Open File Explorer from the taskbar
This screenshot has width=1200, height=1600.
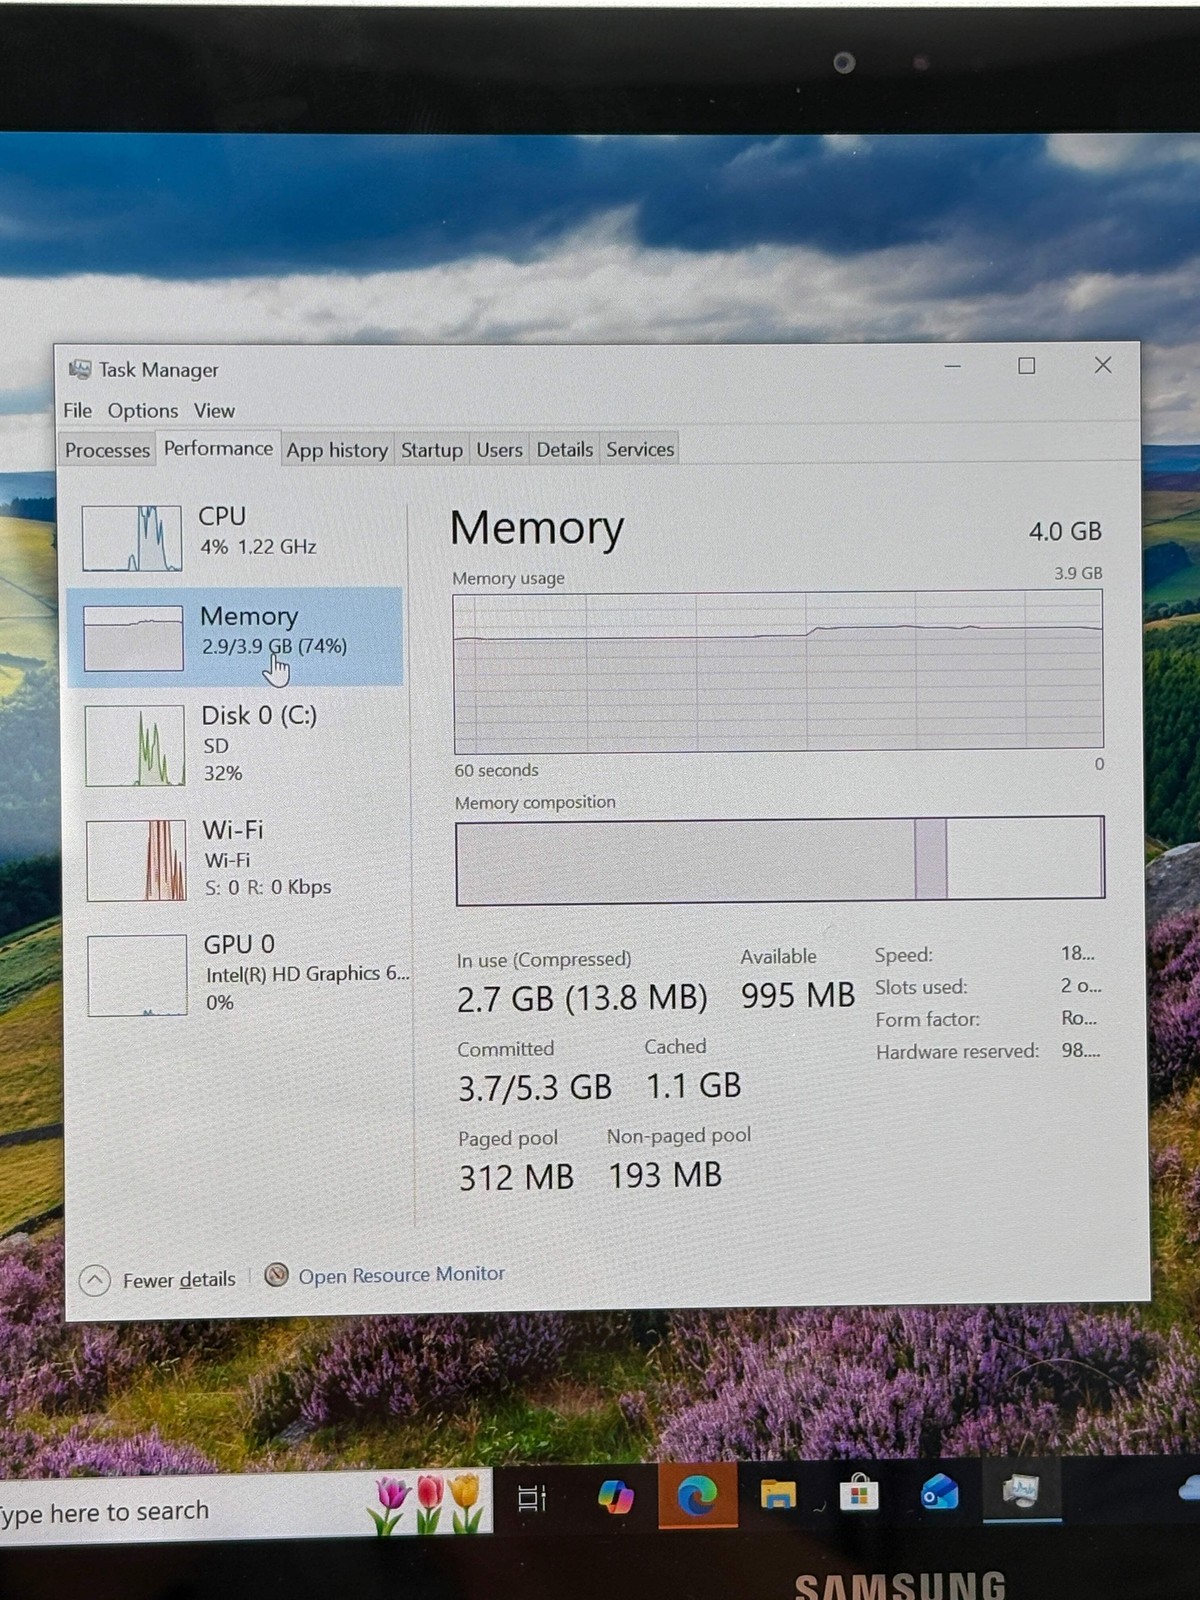tap(778, 1495)
